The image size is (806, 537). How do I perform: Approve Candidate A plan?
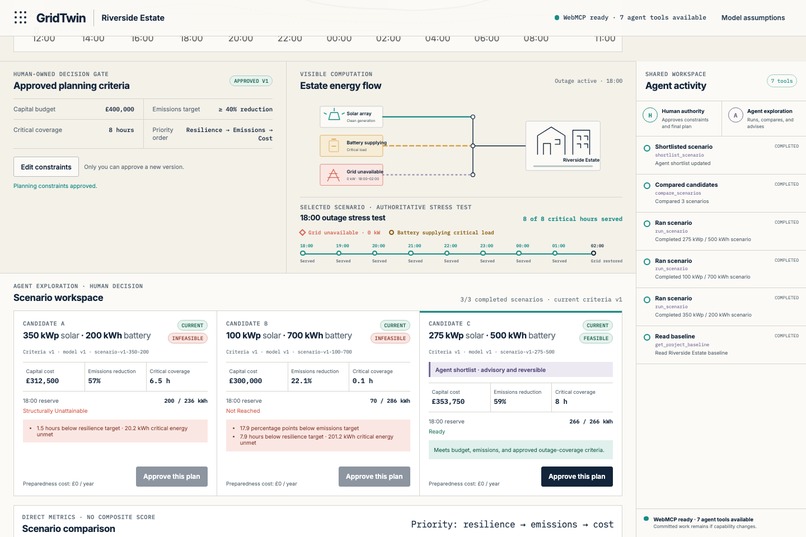coord(172,476)
